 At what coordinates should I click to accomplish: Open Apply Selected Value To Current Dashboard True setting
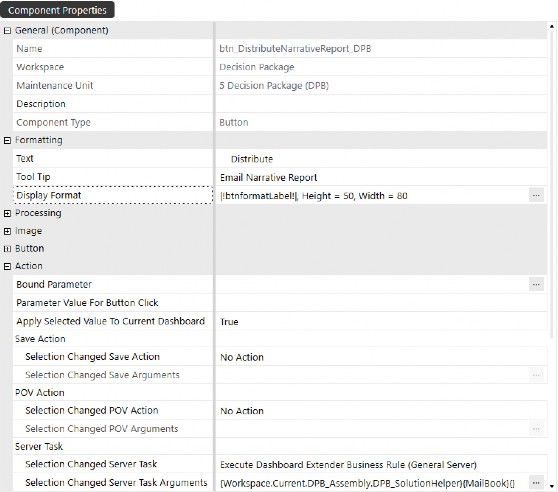coord(381,321)
